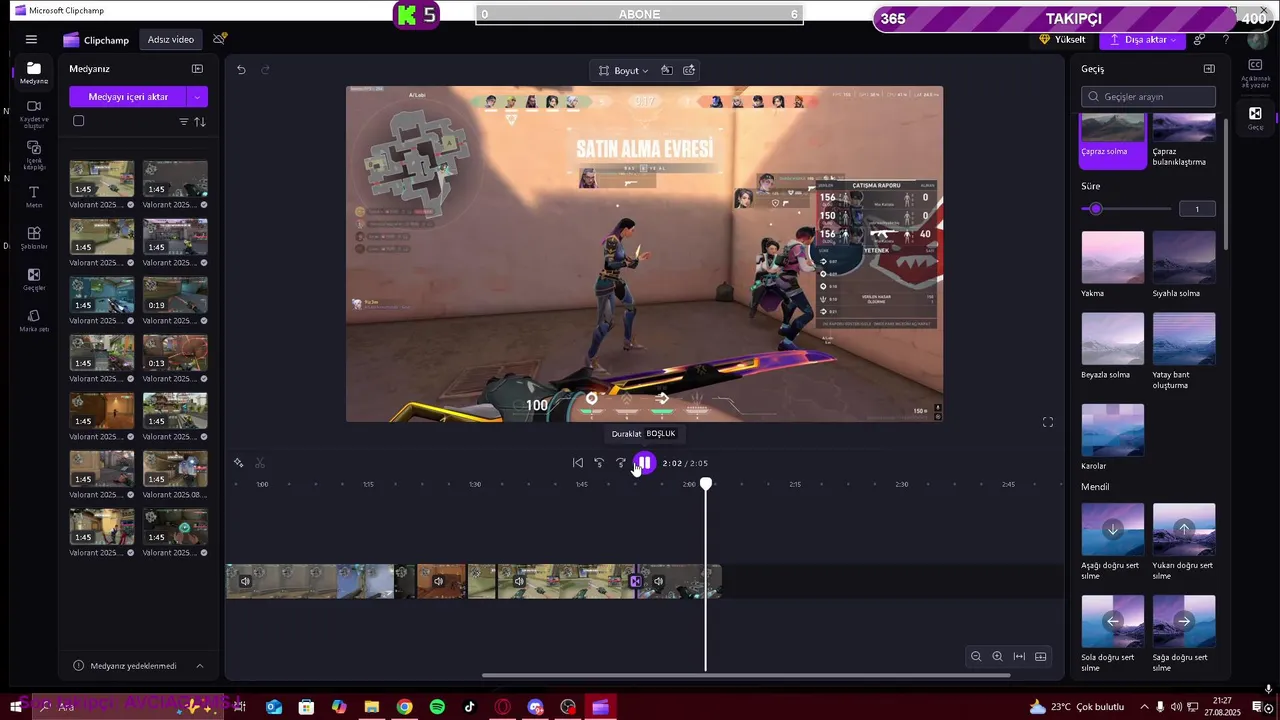1280x720 pixels.
Task: Adjust the Süre duration slider
Action: click(x=1096, y=209)
